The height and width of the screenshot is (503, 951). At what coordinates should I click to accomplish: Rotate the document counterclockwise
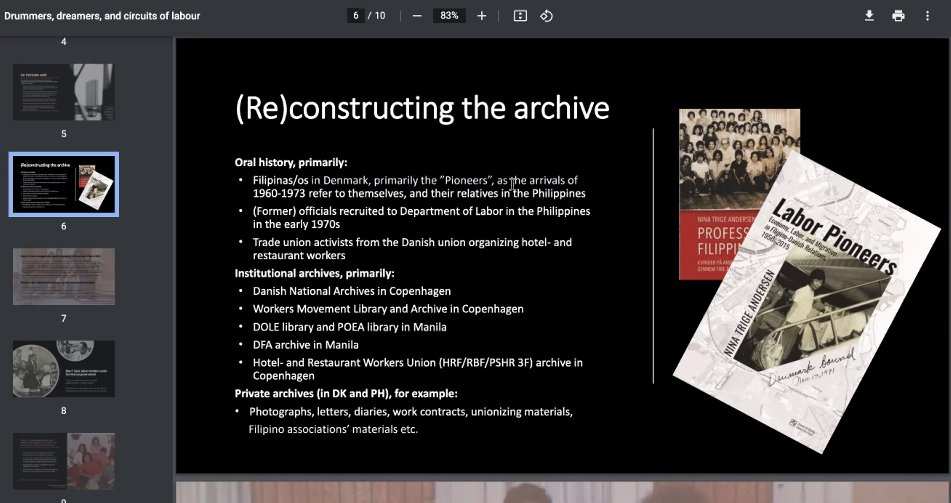tap(546, 16)
